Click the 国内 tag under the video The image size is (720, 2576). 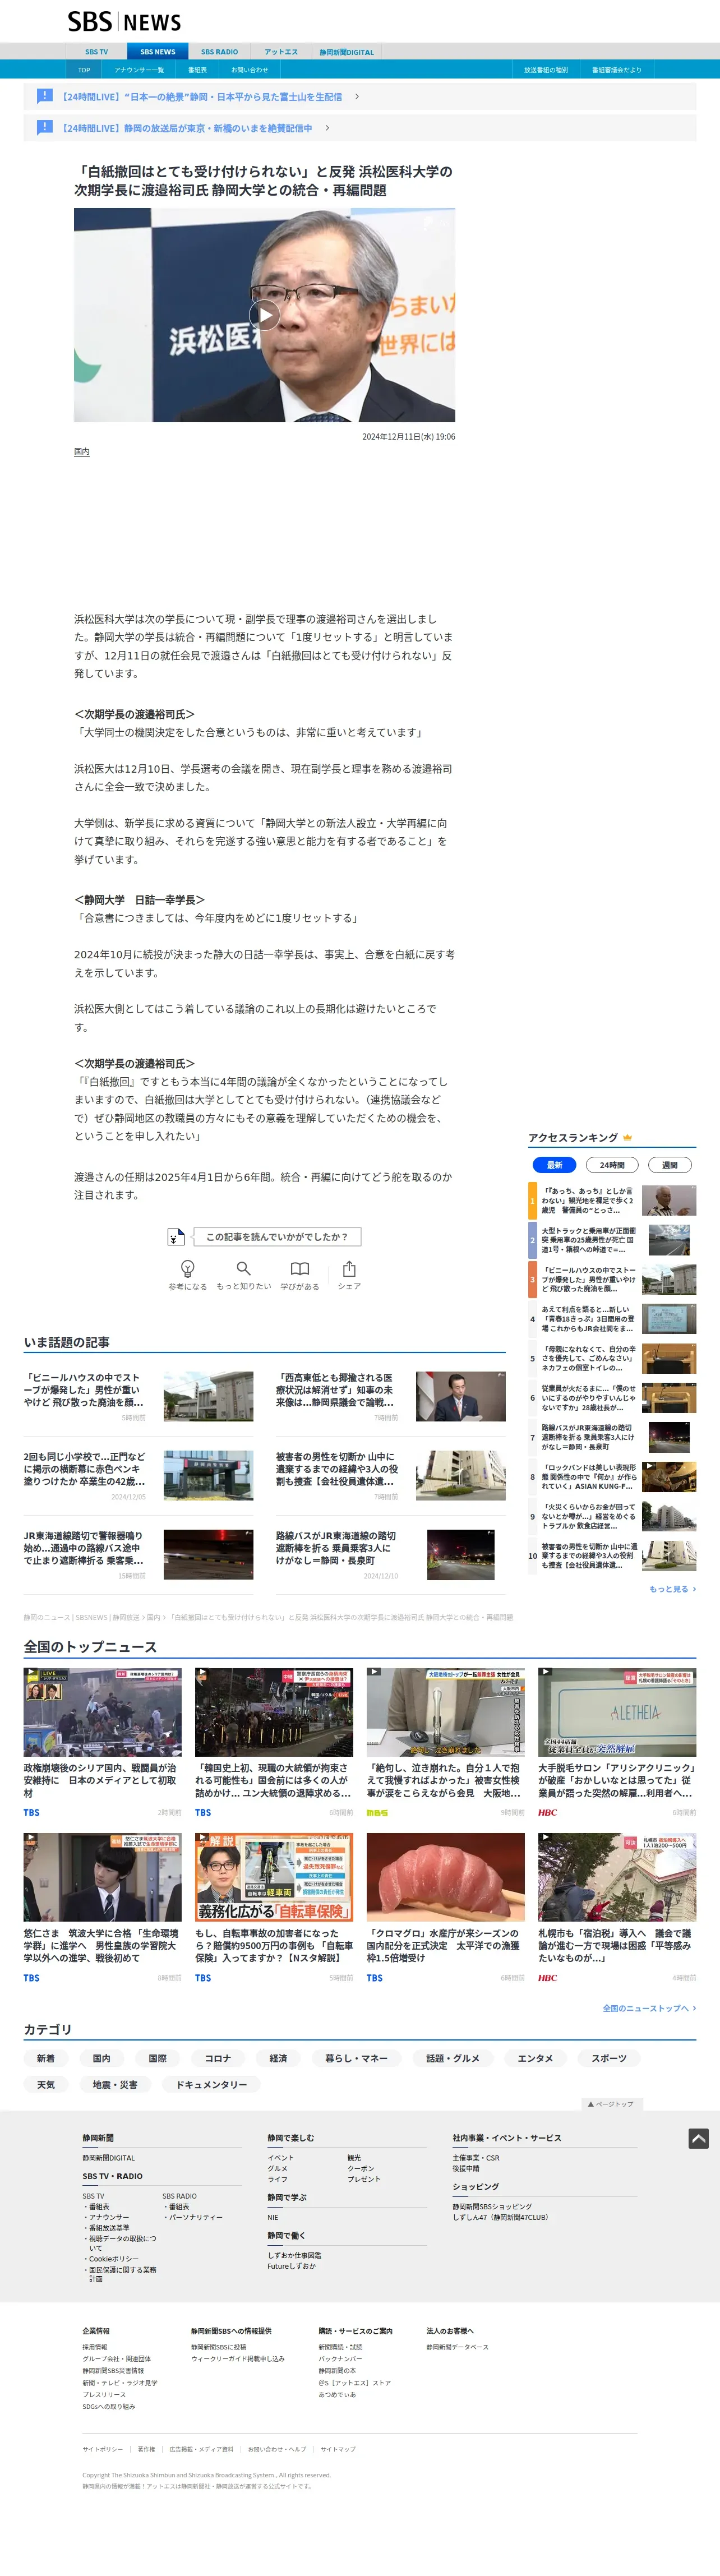82,452
